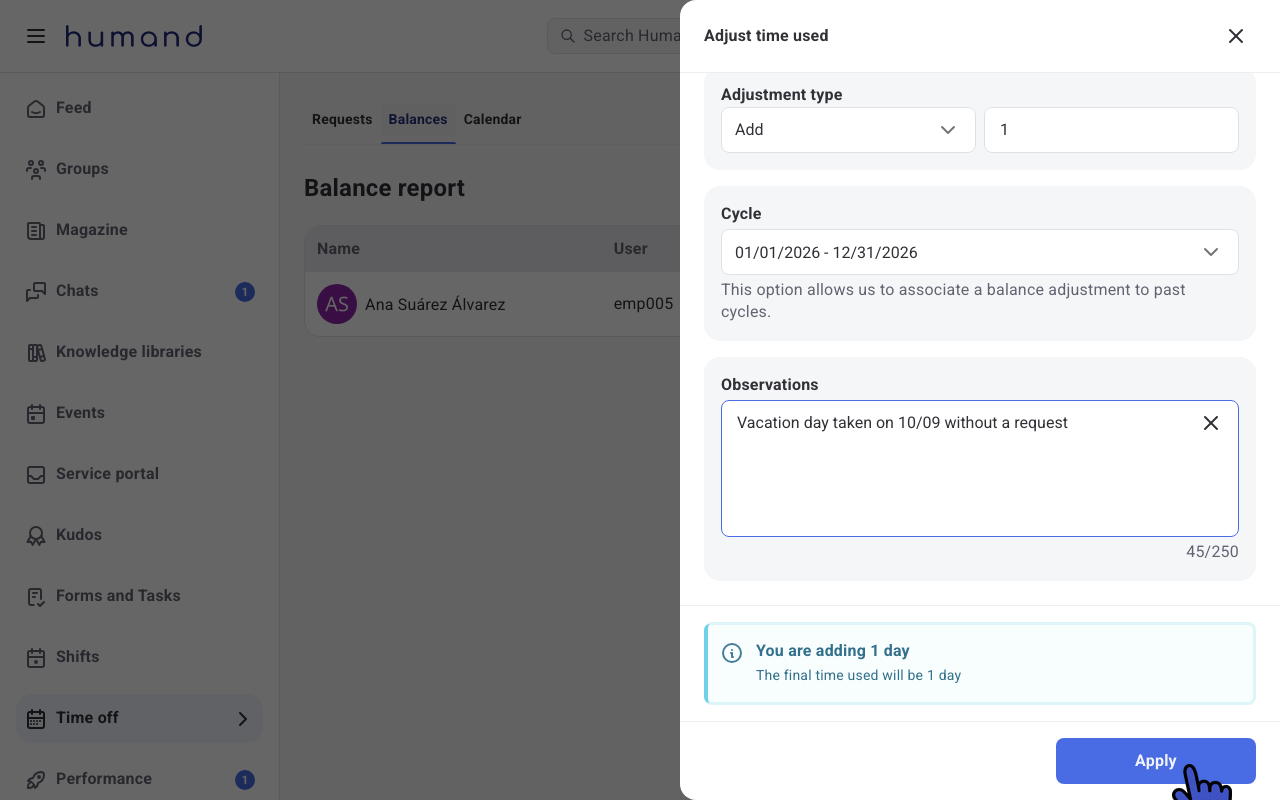
Task: Click the Search Humand field
Action: tap(614, 36)
